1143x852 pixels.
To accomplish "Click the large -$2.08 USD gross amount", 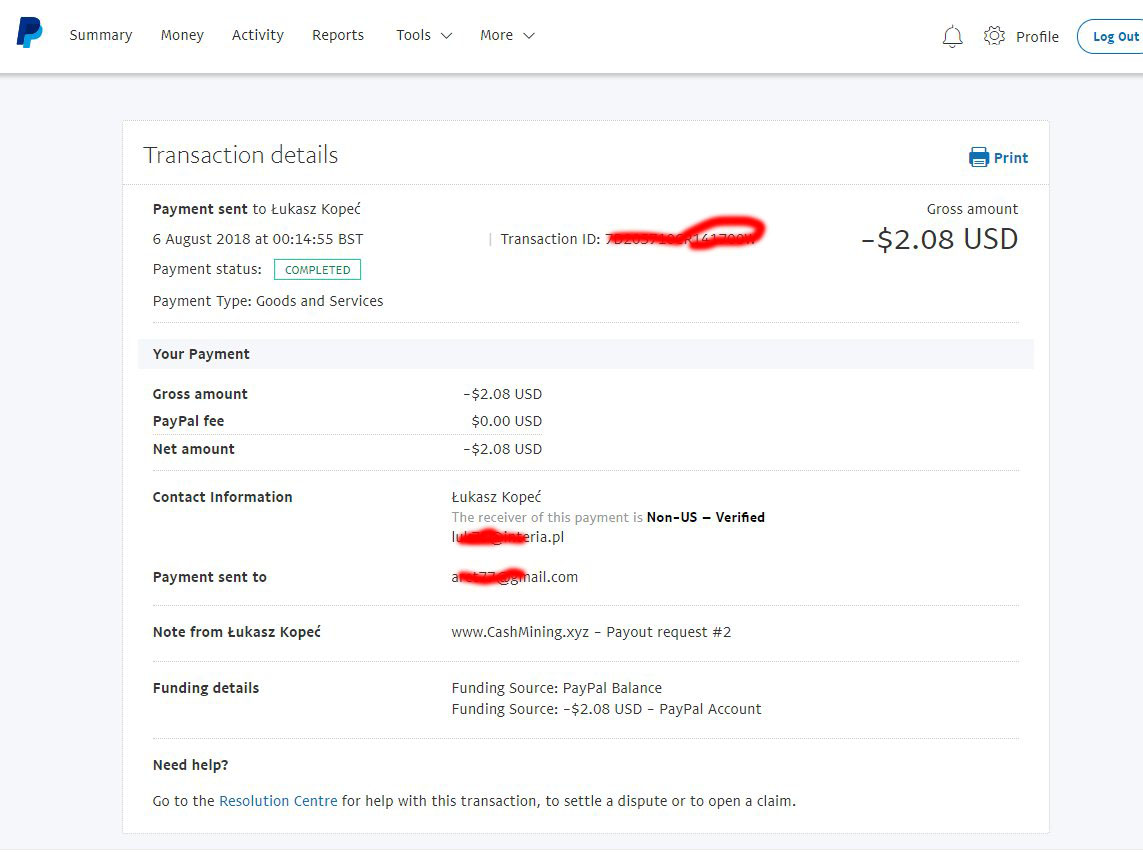I will pyautogui.click(x=939, y=239).
